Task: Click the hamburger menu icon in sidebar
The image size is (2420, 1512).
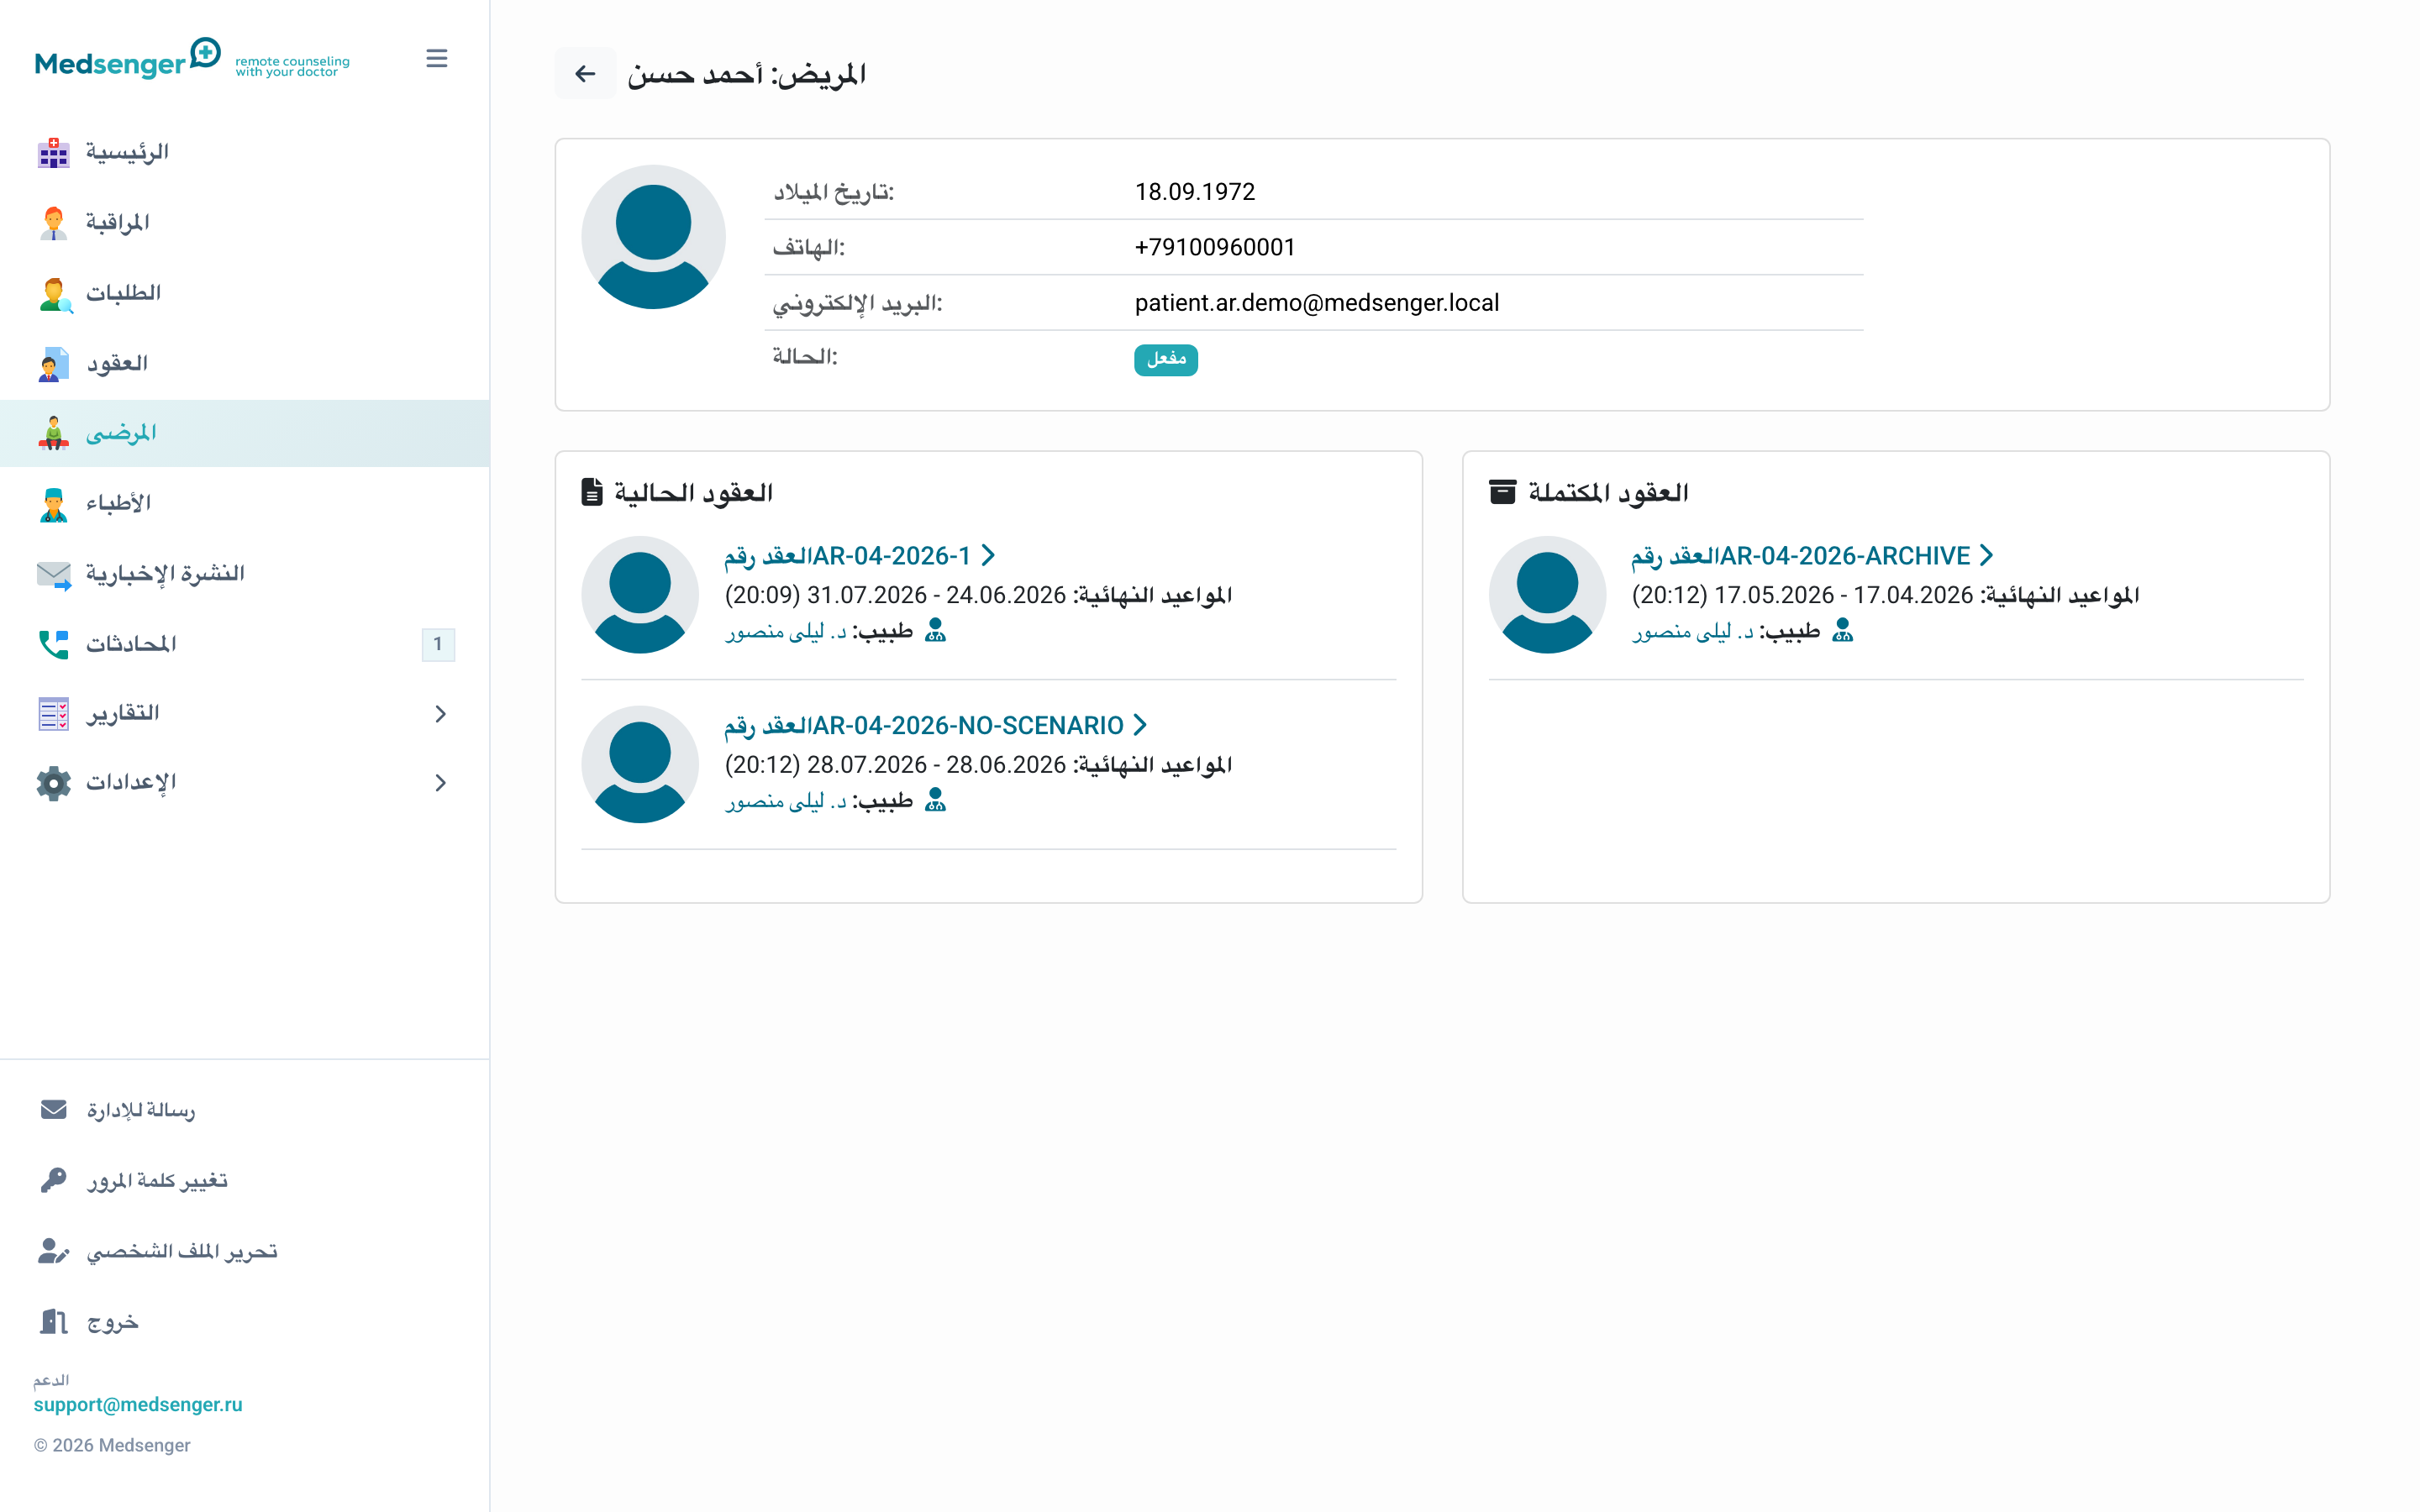Action: tap(436, 59)
